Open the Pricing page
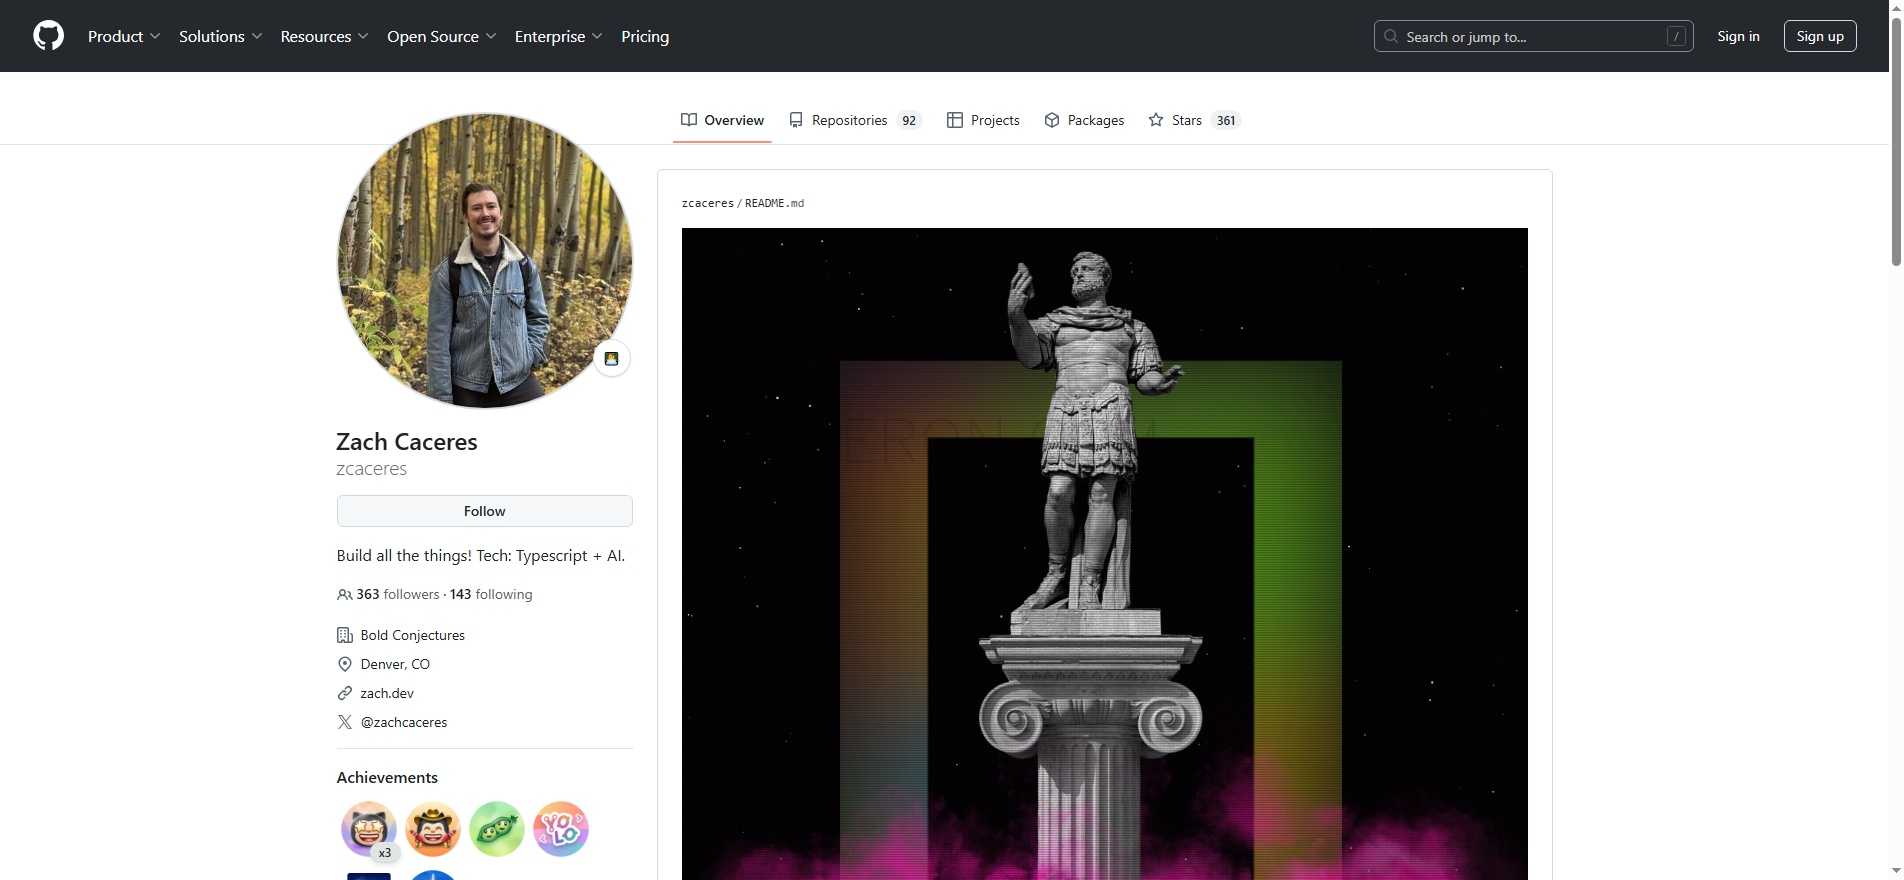The width and height of the screenshot is (1904, 880). click(x=645, y=36)
